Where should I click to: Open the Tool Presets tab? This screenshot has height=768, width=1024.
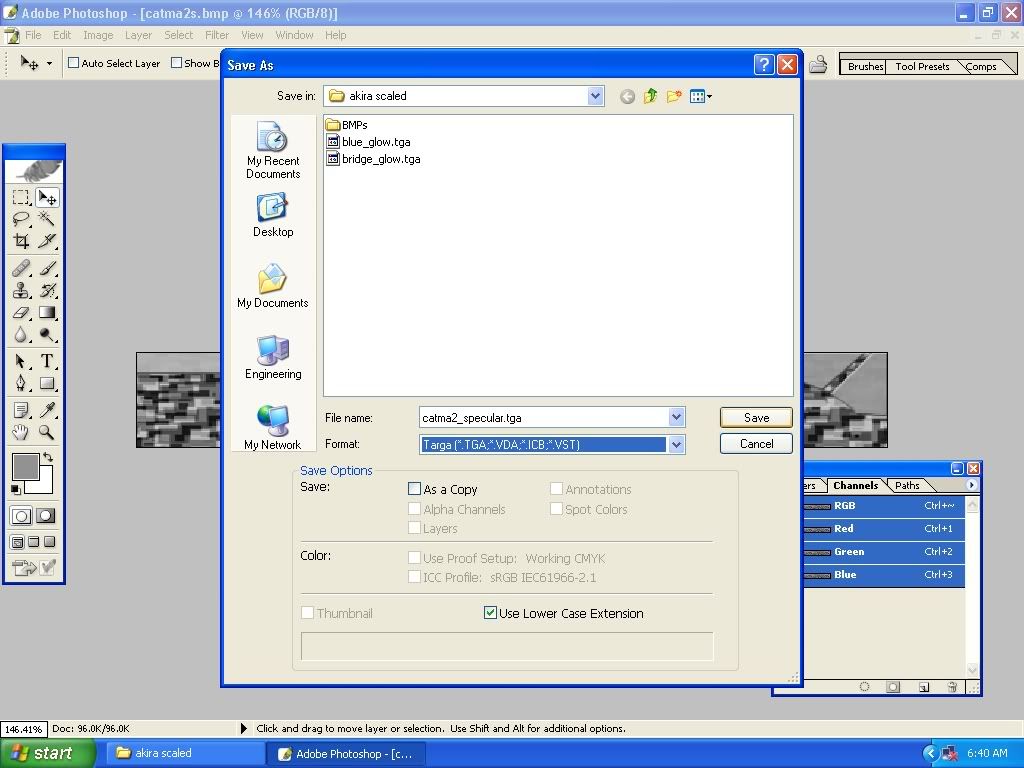(922, 67)
